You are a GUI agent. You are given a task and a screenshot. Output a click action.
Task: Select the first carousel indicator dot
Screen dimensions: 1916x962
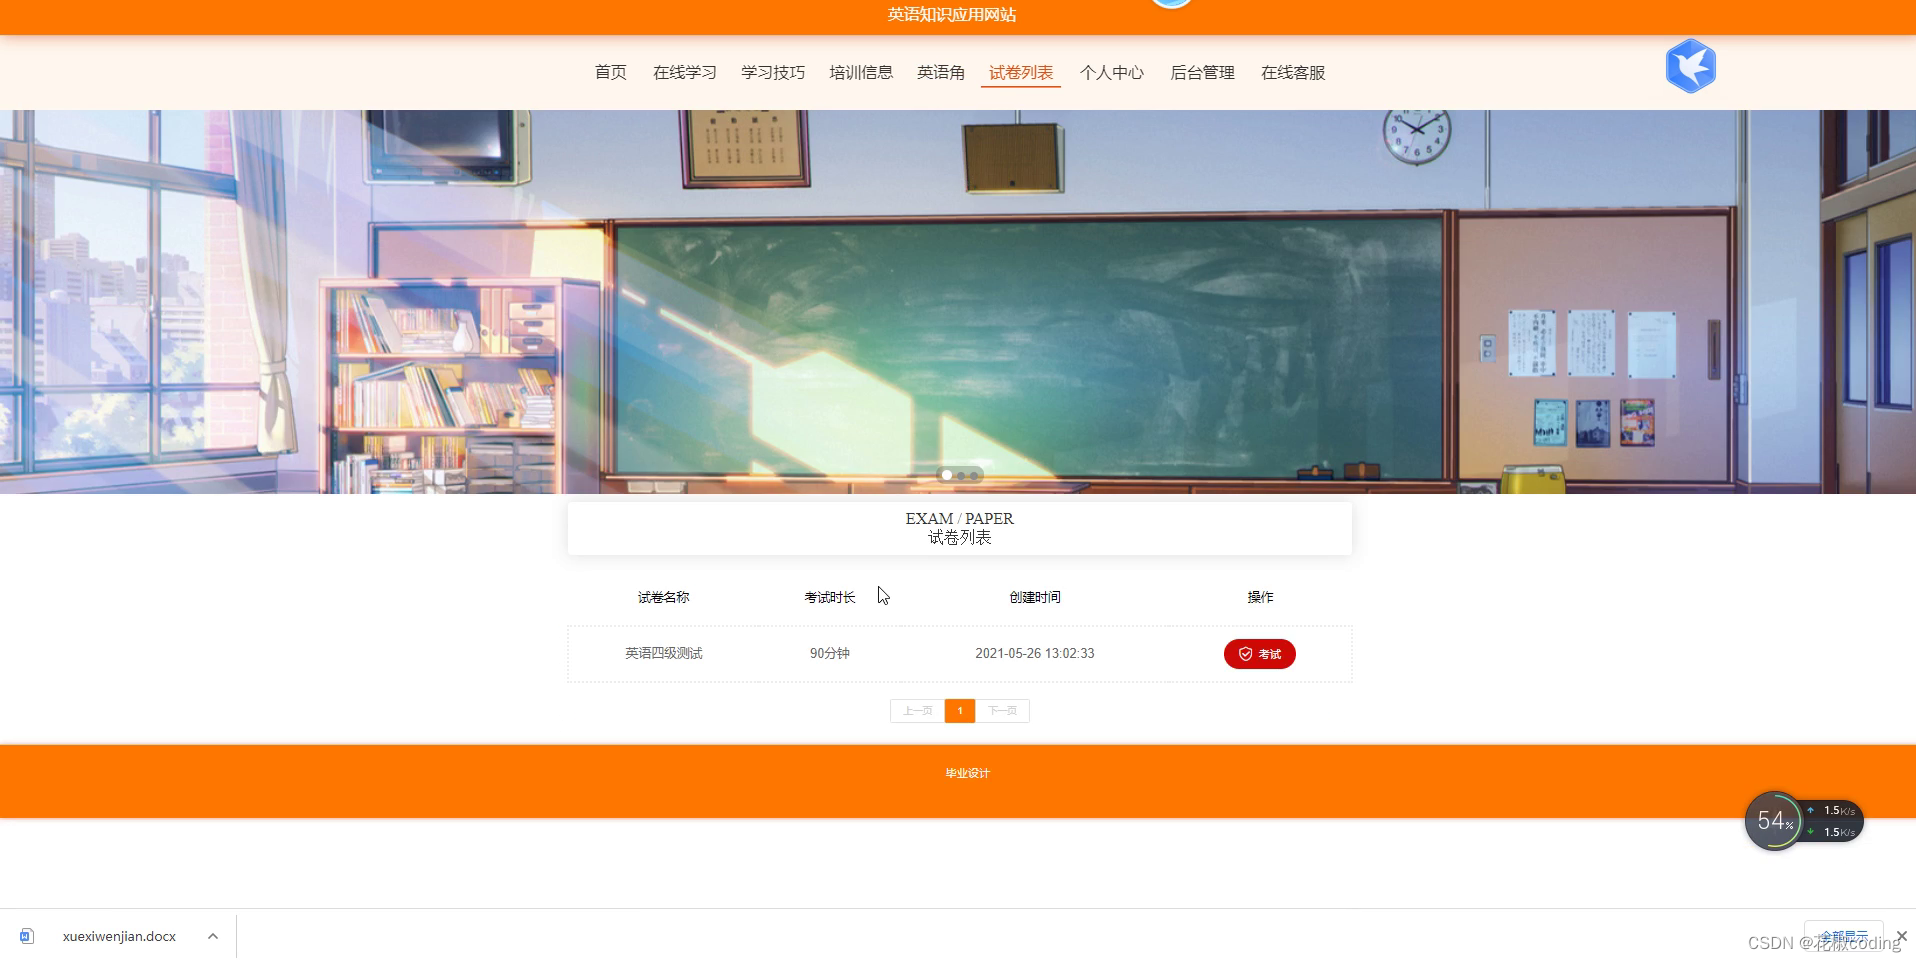coord(946,475)
